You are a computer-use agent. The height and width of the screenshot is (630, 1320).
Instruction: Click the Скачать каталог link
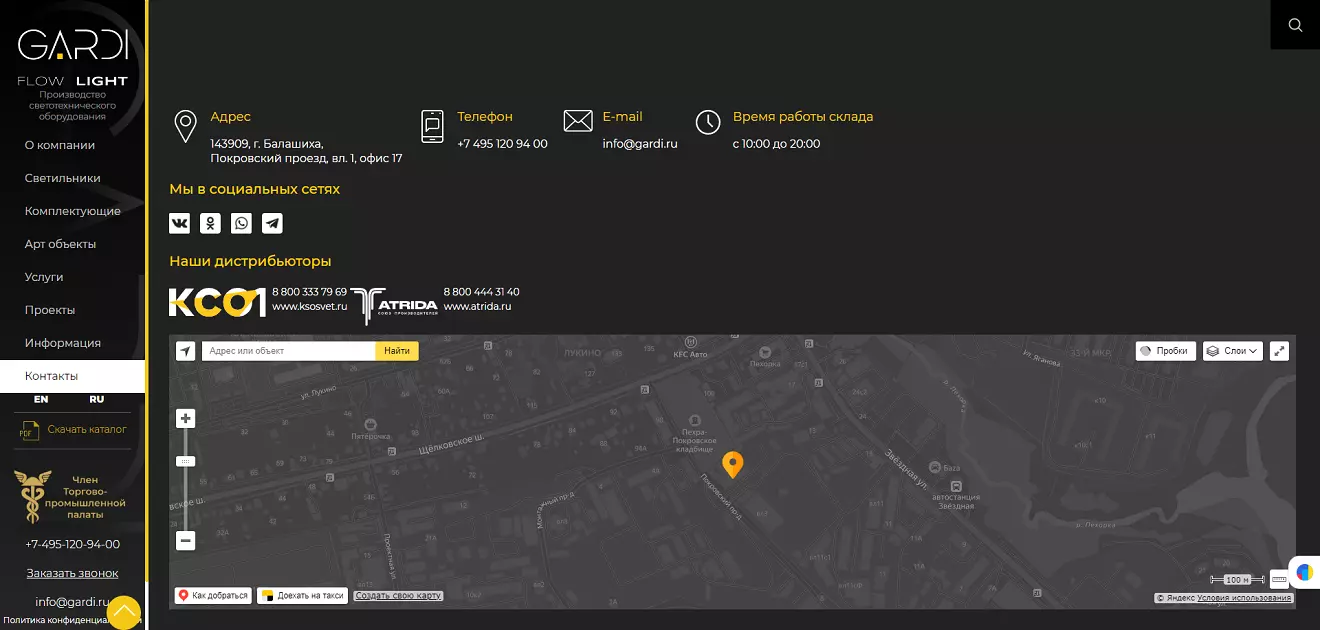87,430
